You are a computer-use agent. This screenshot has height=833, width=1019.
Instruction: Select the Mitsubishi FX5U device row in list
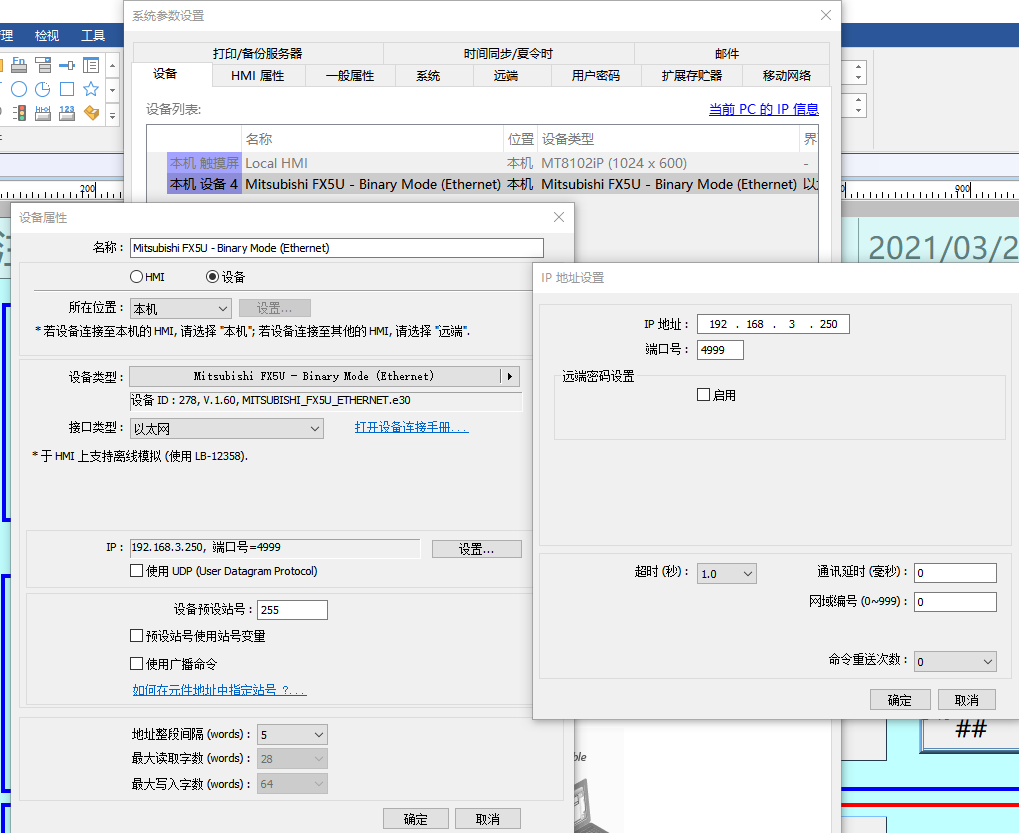pos(372,184)
